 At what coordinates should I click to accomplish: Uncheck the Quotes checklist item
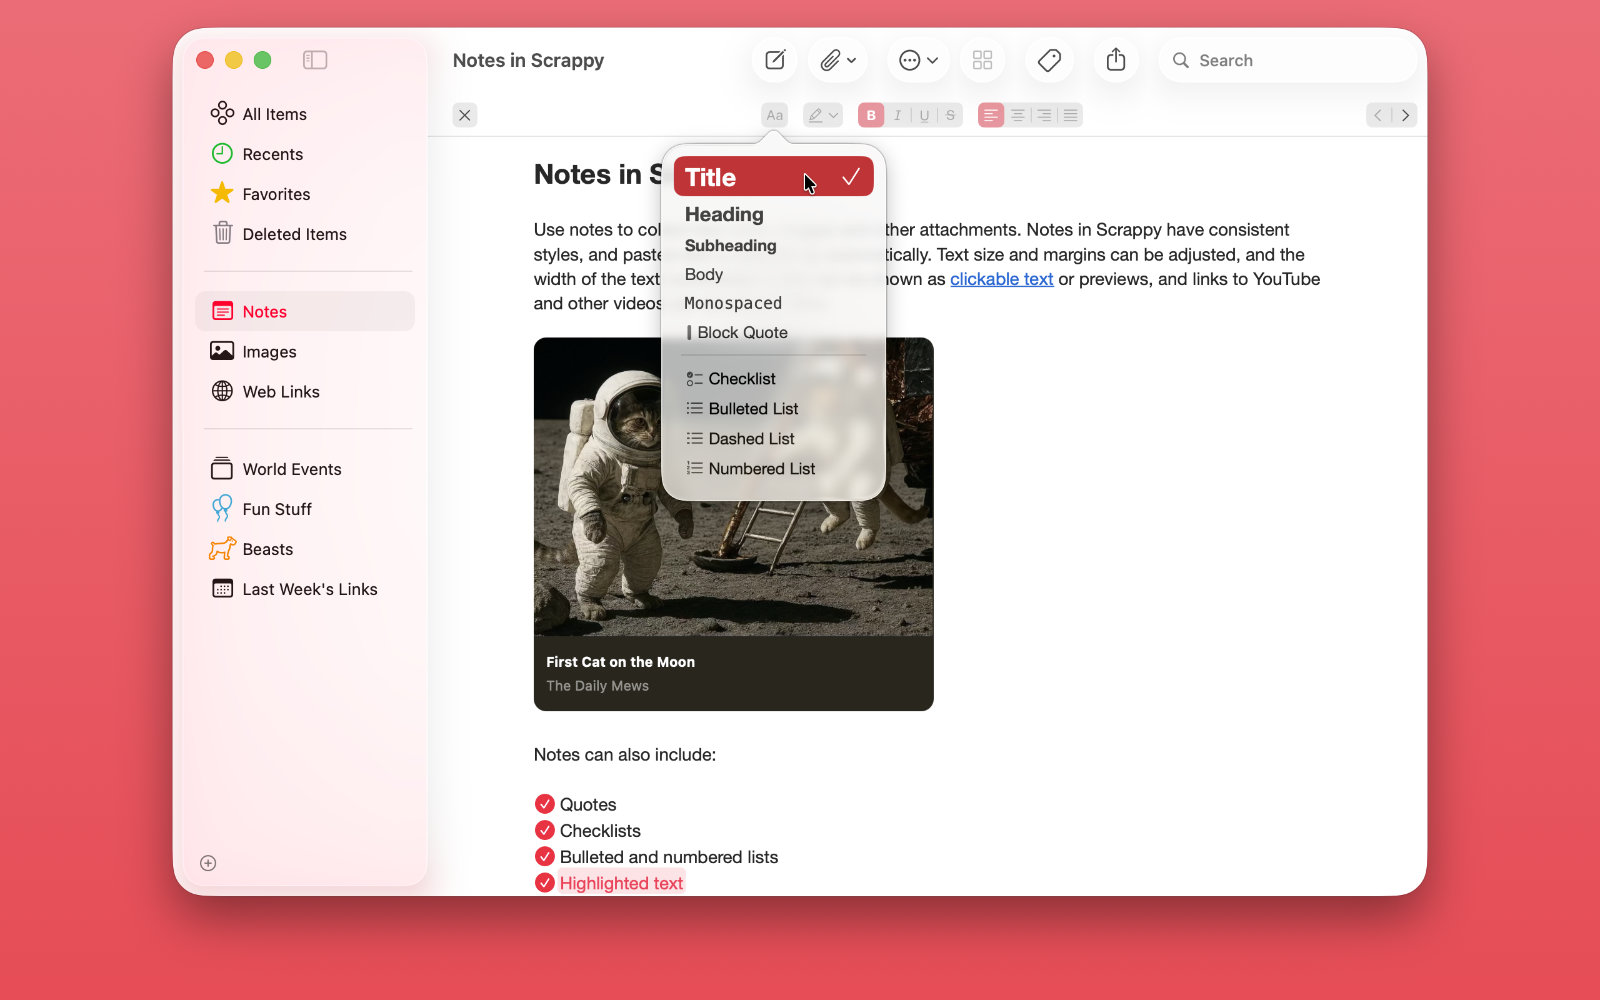(545, 803)
